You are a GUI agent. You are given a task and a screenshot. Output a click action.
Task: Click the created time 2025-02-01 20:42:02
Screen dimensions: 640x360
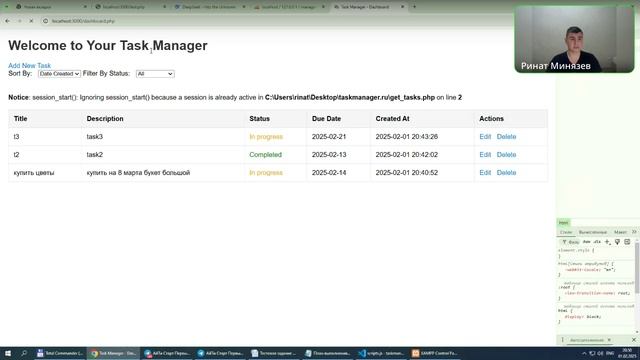(x=407, y=155)
